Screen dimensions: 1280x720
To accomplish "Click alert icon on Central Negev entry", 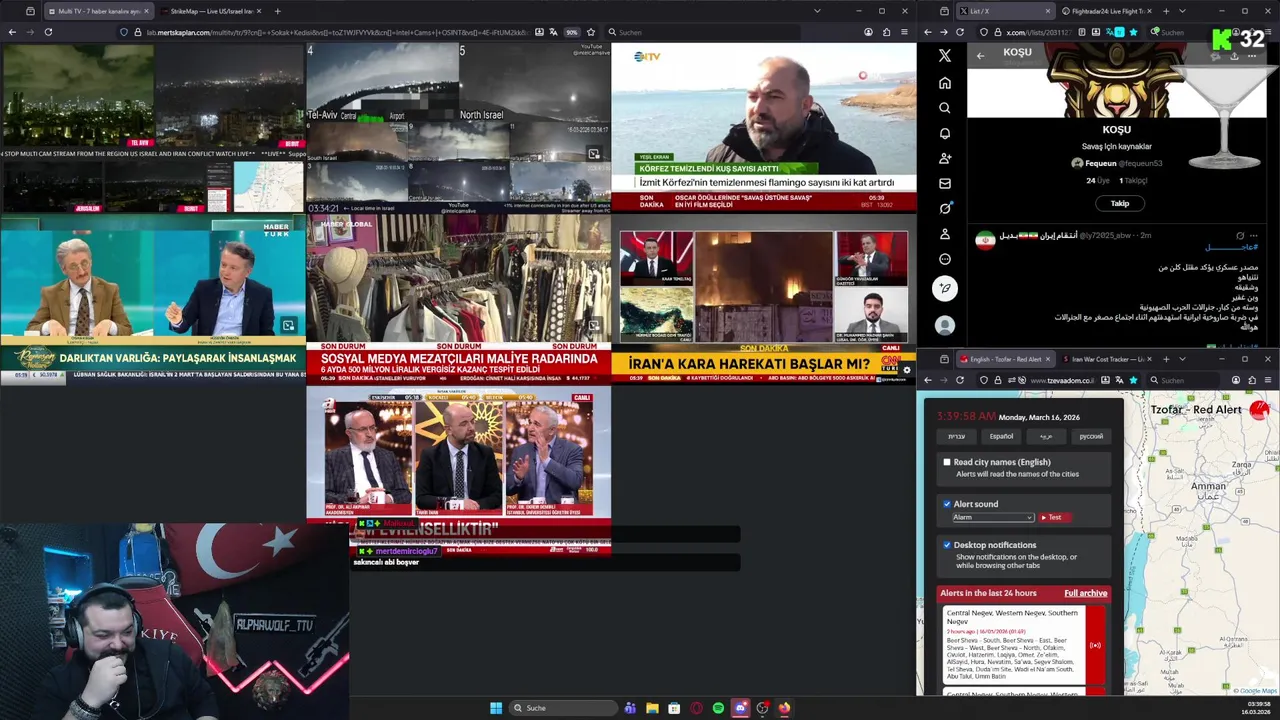I will [1095, 645].
